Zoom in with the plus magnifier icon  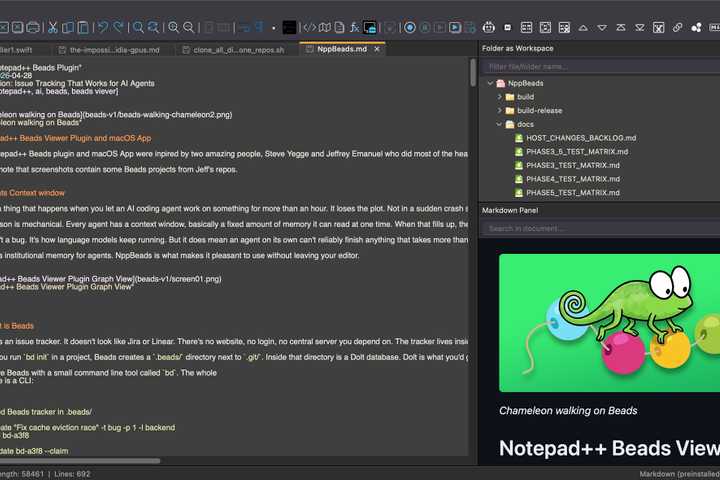pyautogui.click(x=174, y=28)
